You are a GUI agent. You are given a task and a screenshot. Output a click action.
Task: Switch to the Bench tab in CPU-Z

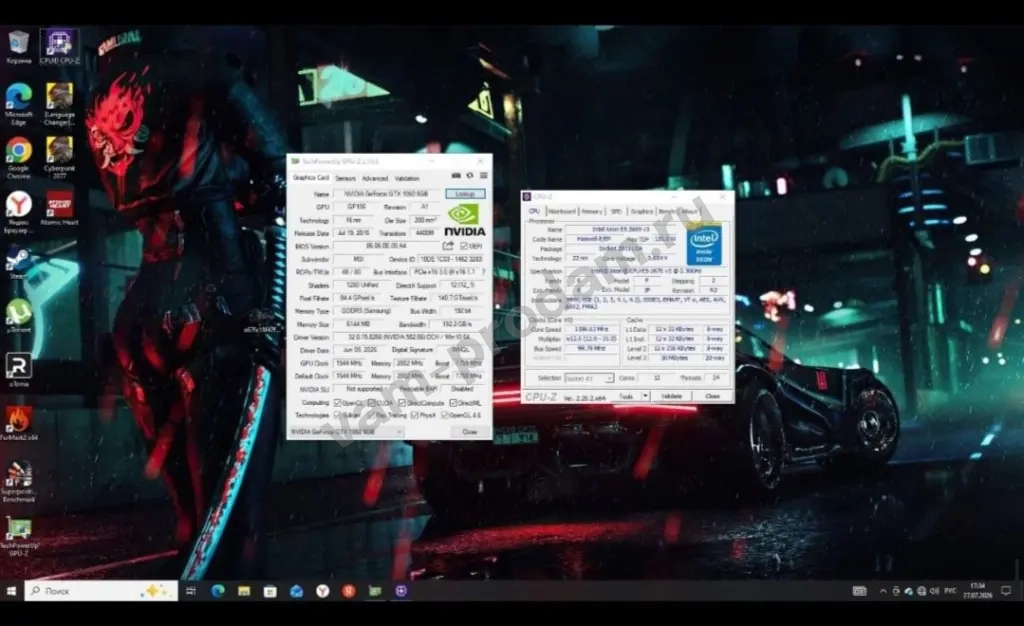[667, 211]
